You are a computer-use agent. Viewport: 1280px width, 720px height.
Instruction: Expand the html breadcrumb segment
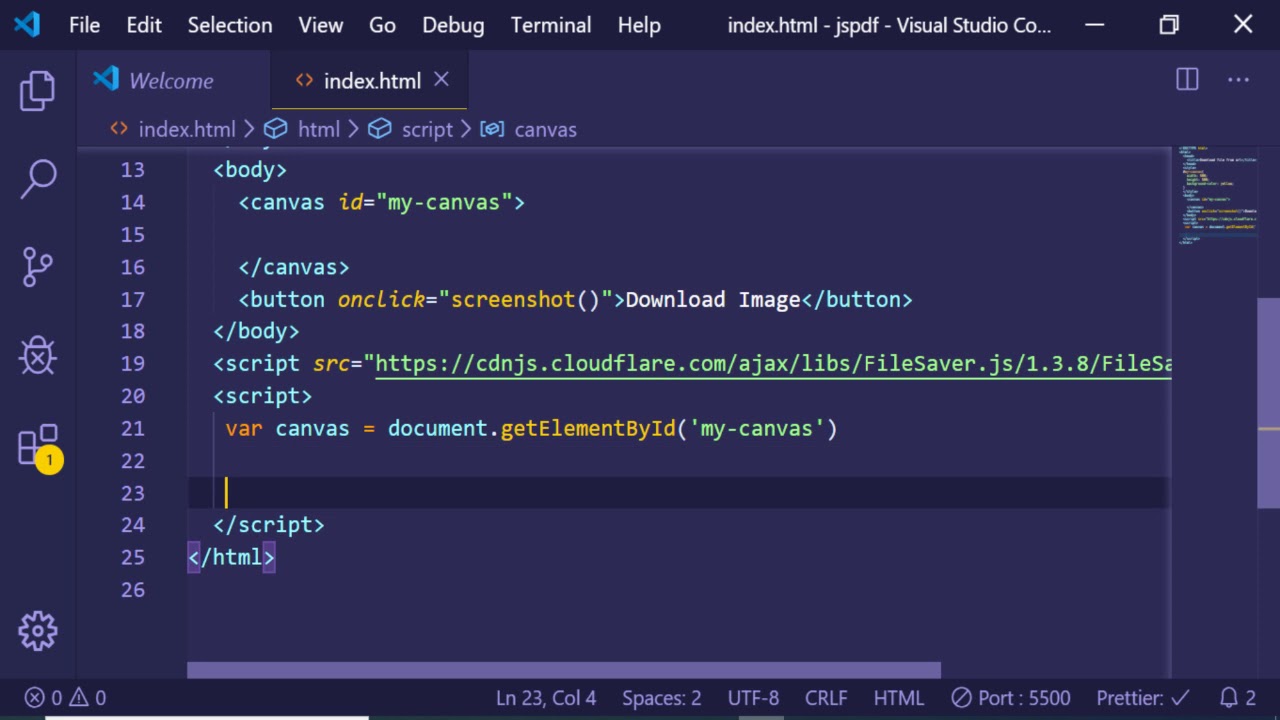coord(318,129)
